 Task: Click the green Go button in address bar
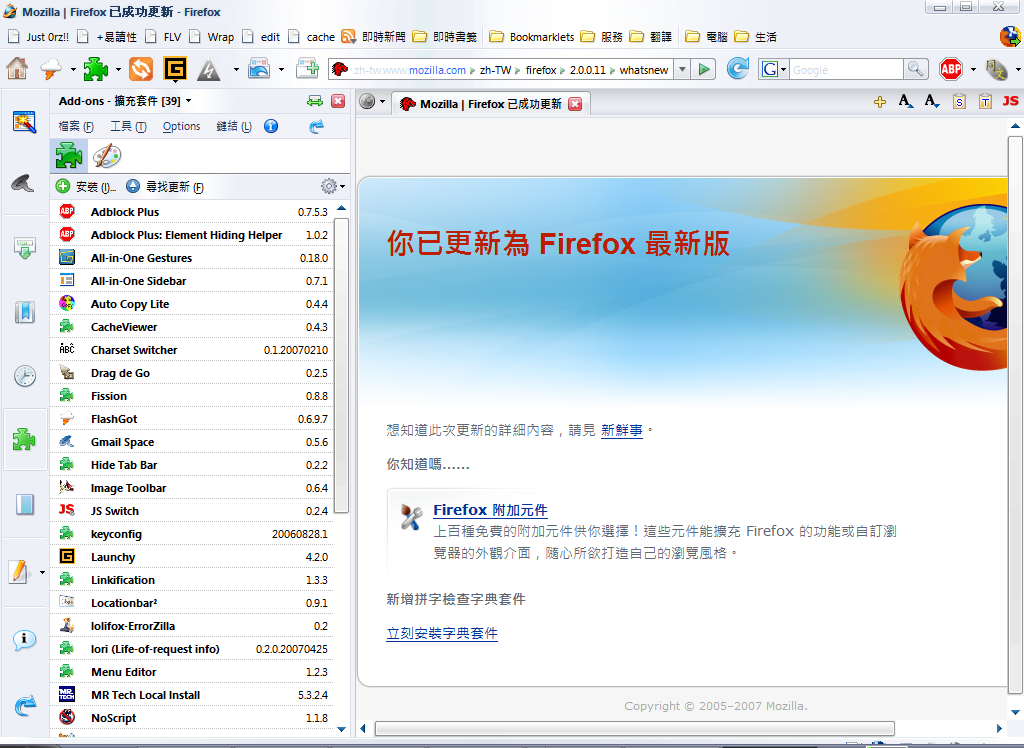point(705,69)
